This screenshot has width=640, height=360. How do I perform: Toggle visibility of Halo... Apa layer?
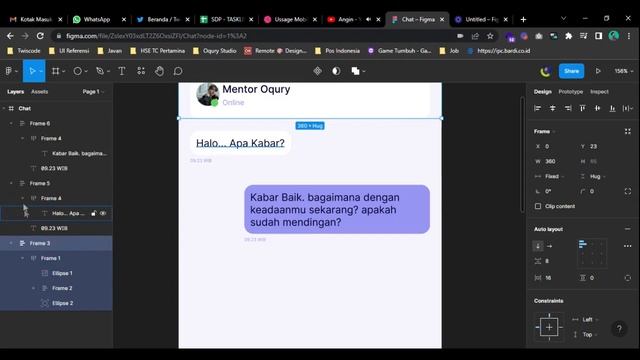click(x=103, y=213)
